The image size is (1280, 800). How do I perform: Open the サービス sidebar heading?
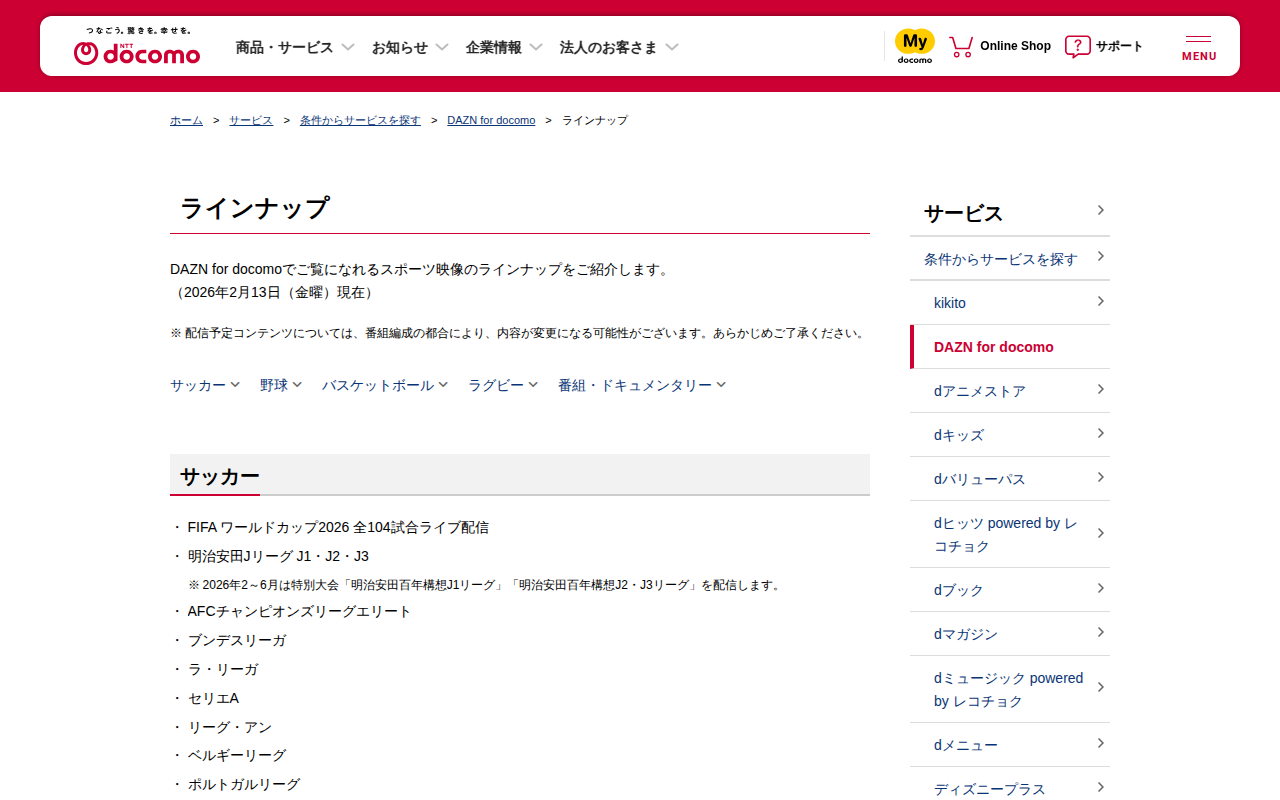(1010, 213)
